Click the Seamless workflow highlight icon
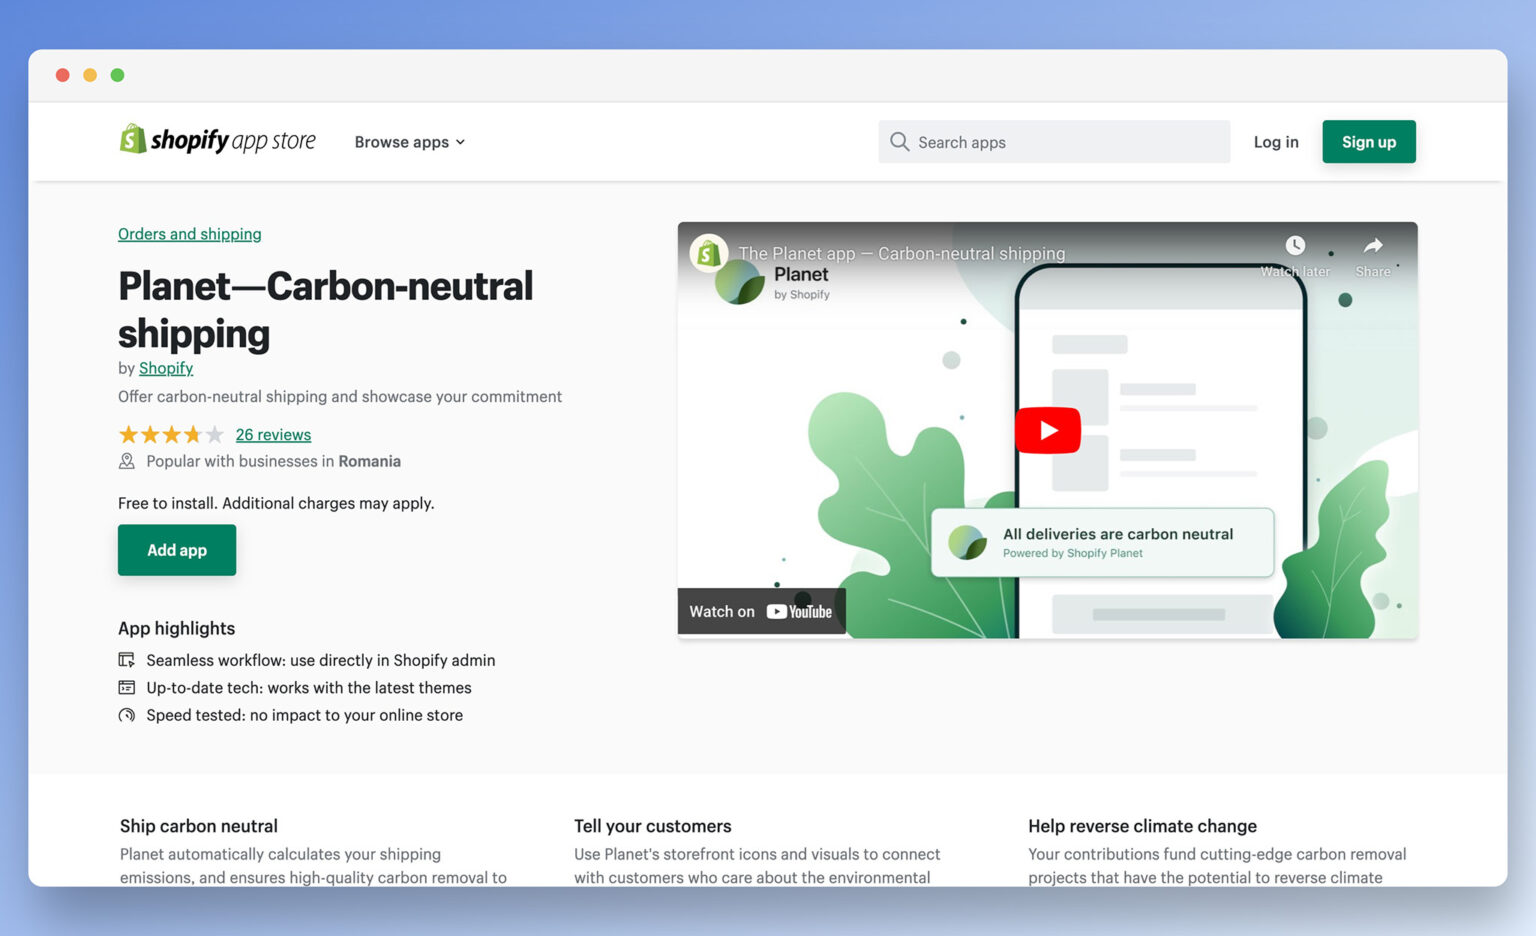The image size is (1536, 936). [127, 660]
